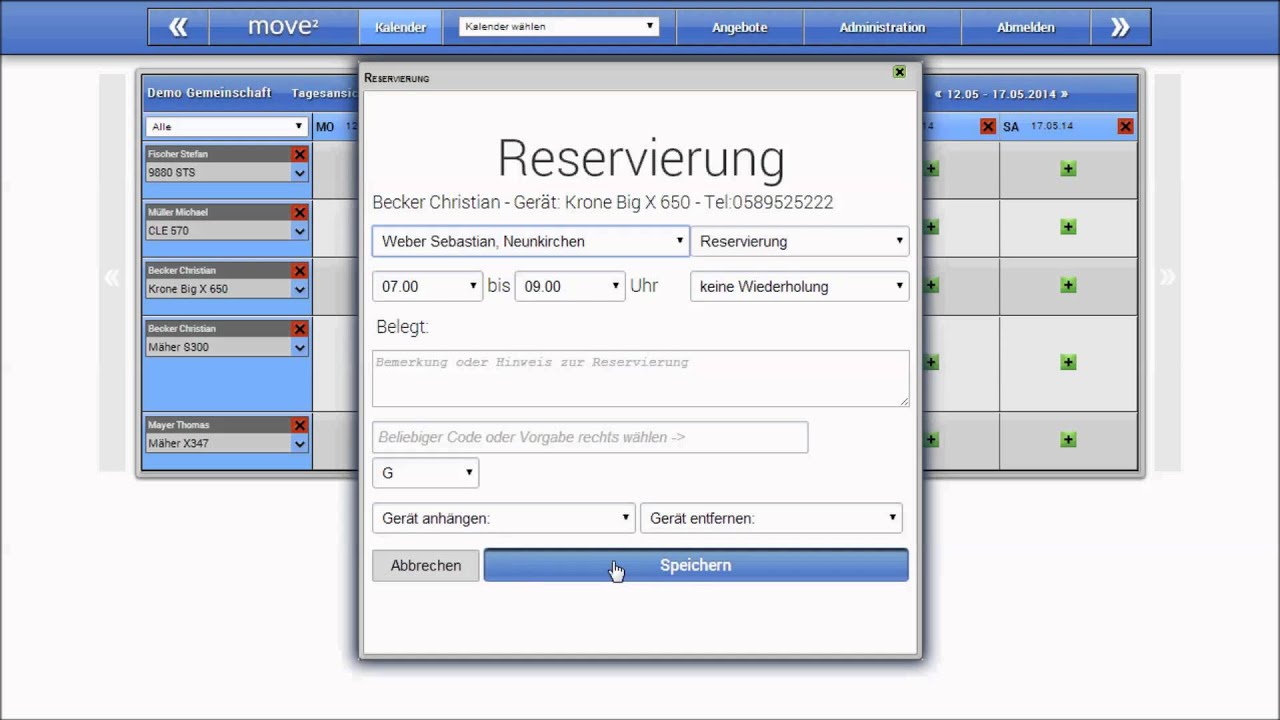Viewport: 1280px width, 720px height.
Task: Change the end time 09.00 dropdown
Action: pos(570,286)
